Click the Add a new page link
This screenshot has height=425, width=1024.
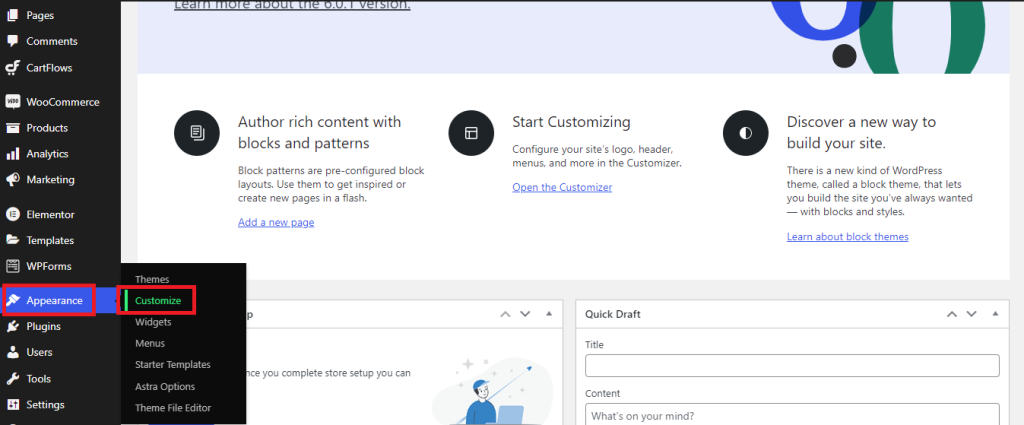[276, 222]
